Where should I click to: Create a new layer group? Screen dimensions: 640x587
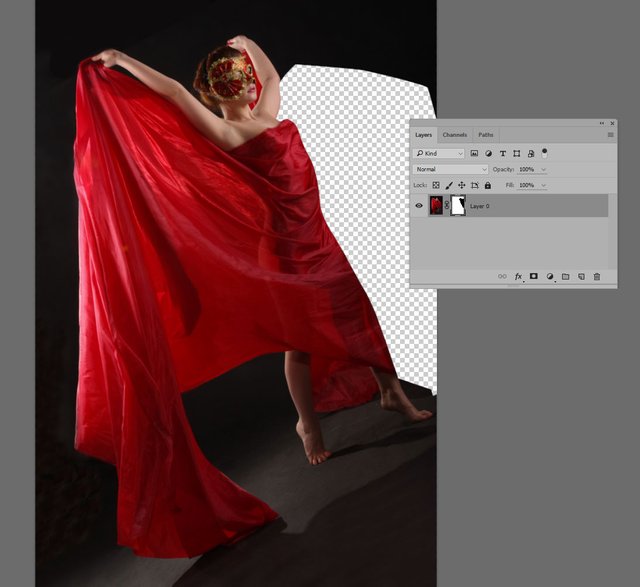pos(565,276)
